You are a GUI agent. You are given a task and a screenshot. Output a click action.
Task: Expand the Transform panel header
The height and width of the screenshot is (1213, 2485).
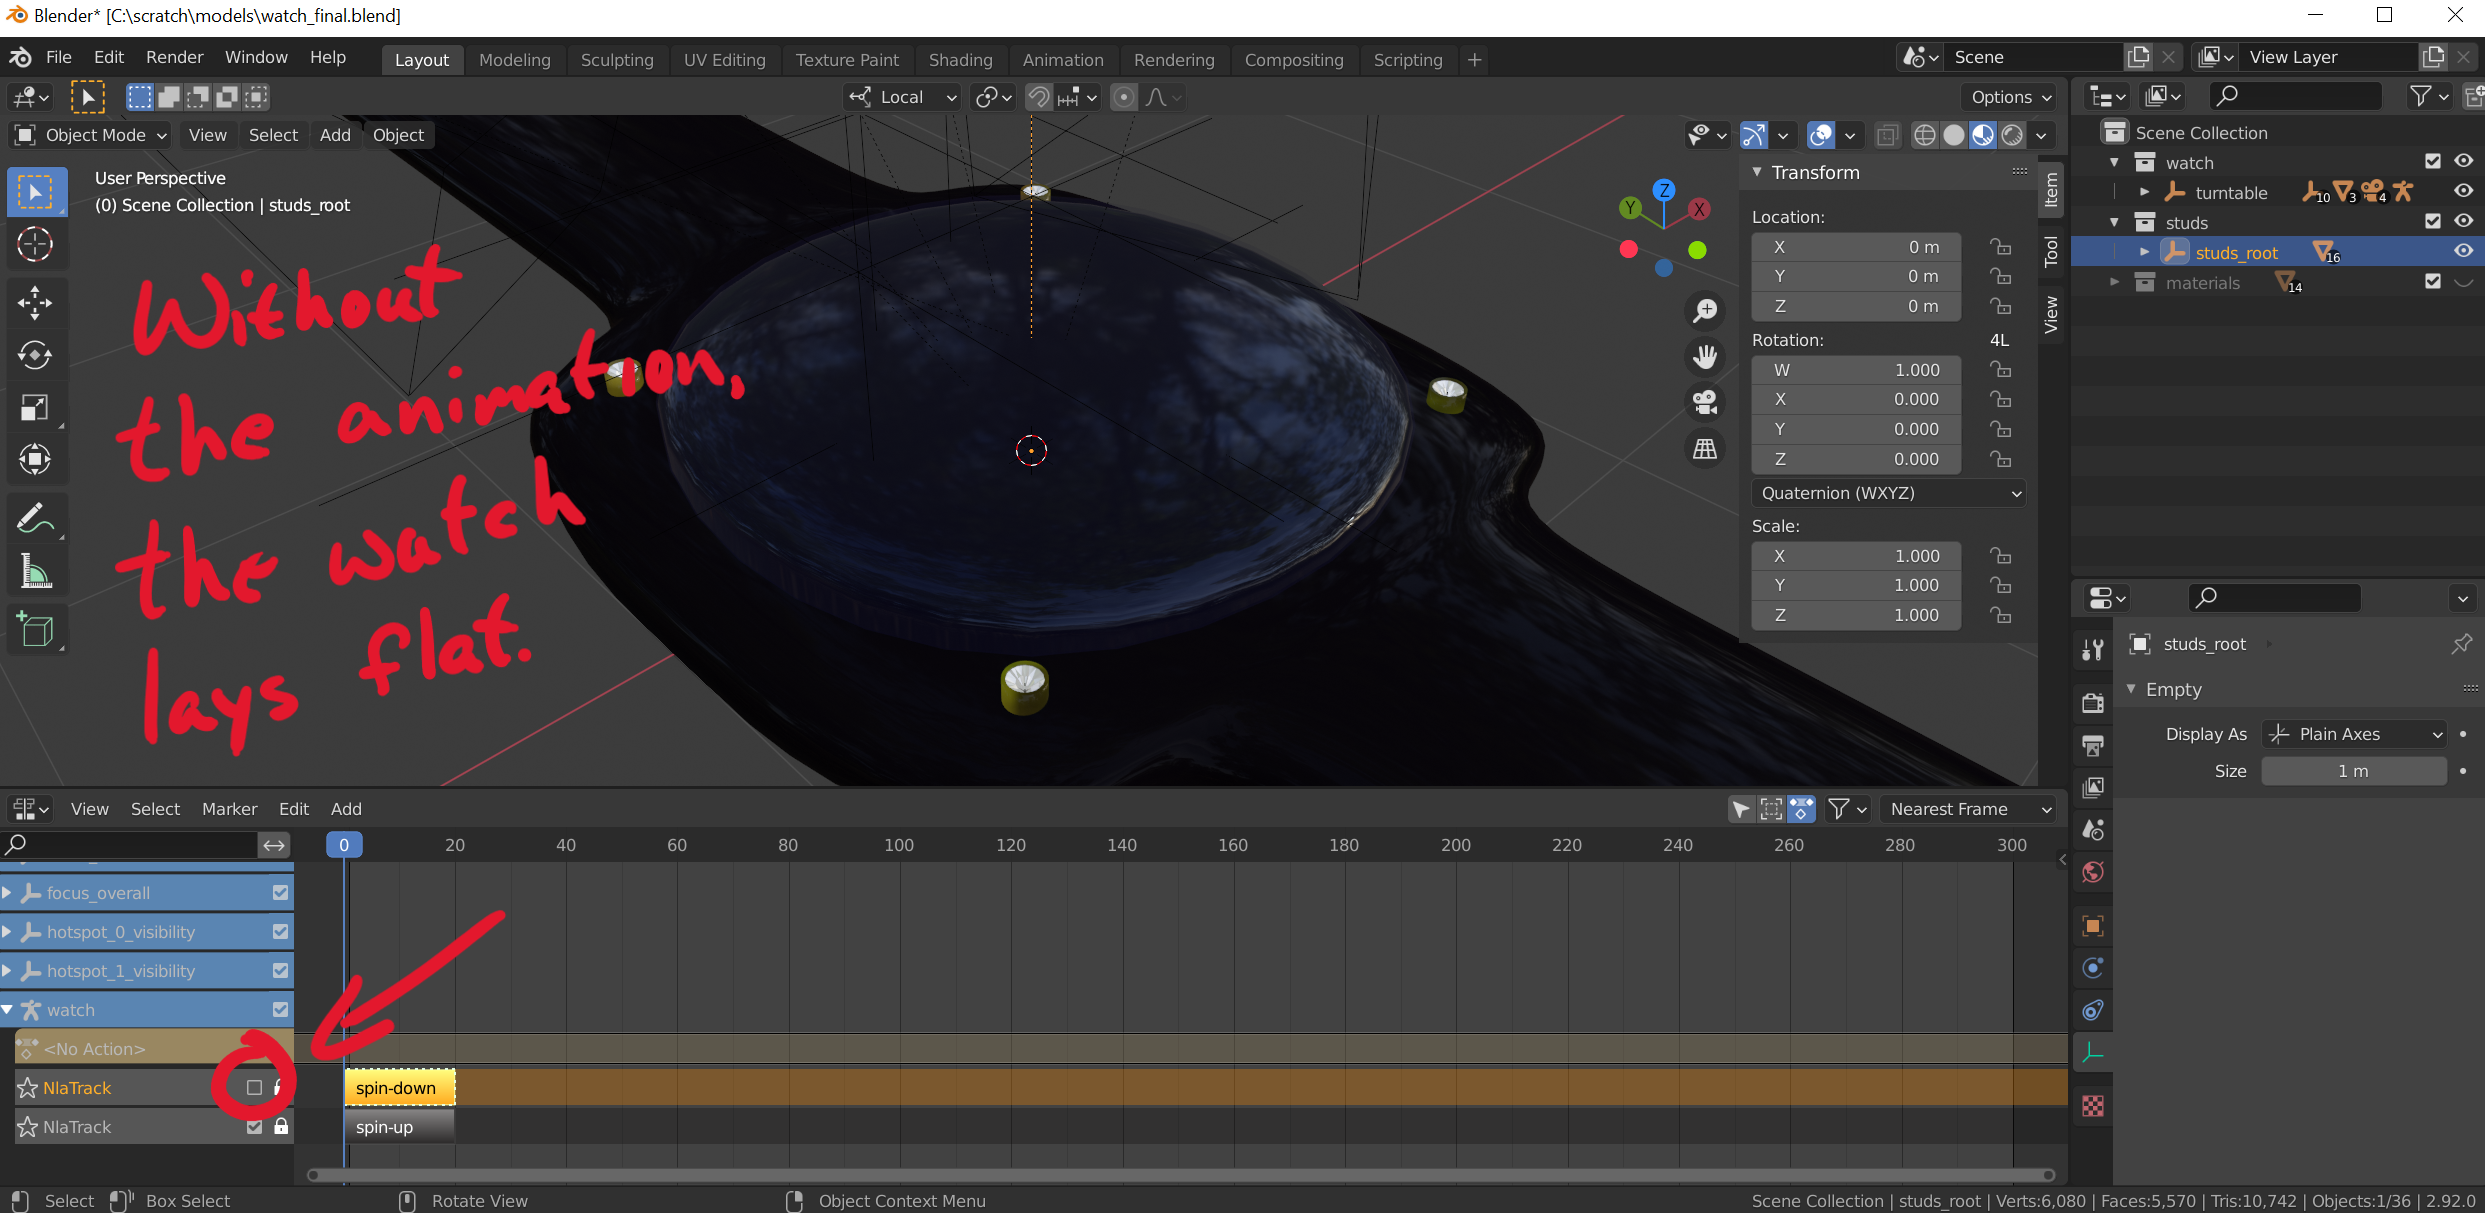click(1818, 171)
